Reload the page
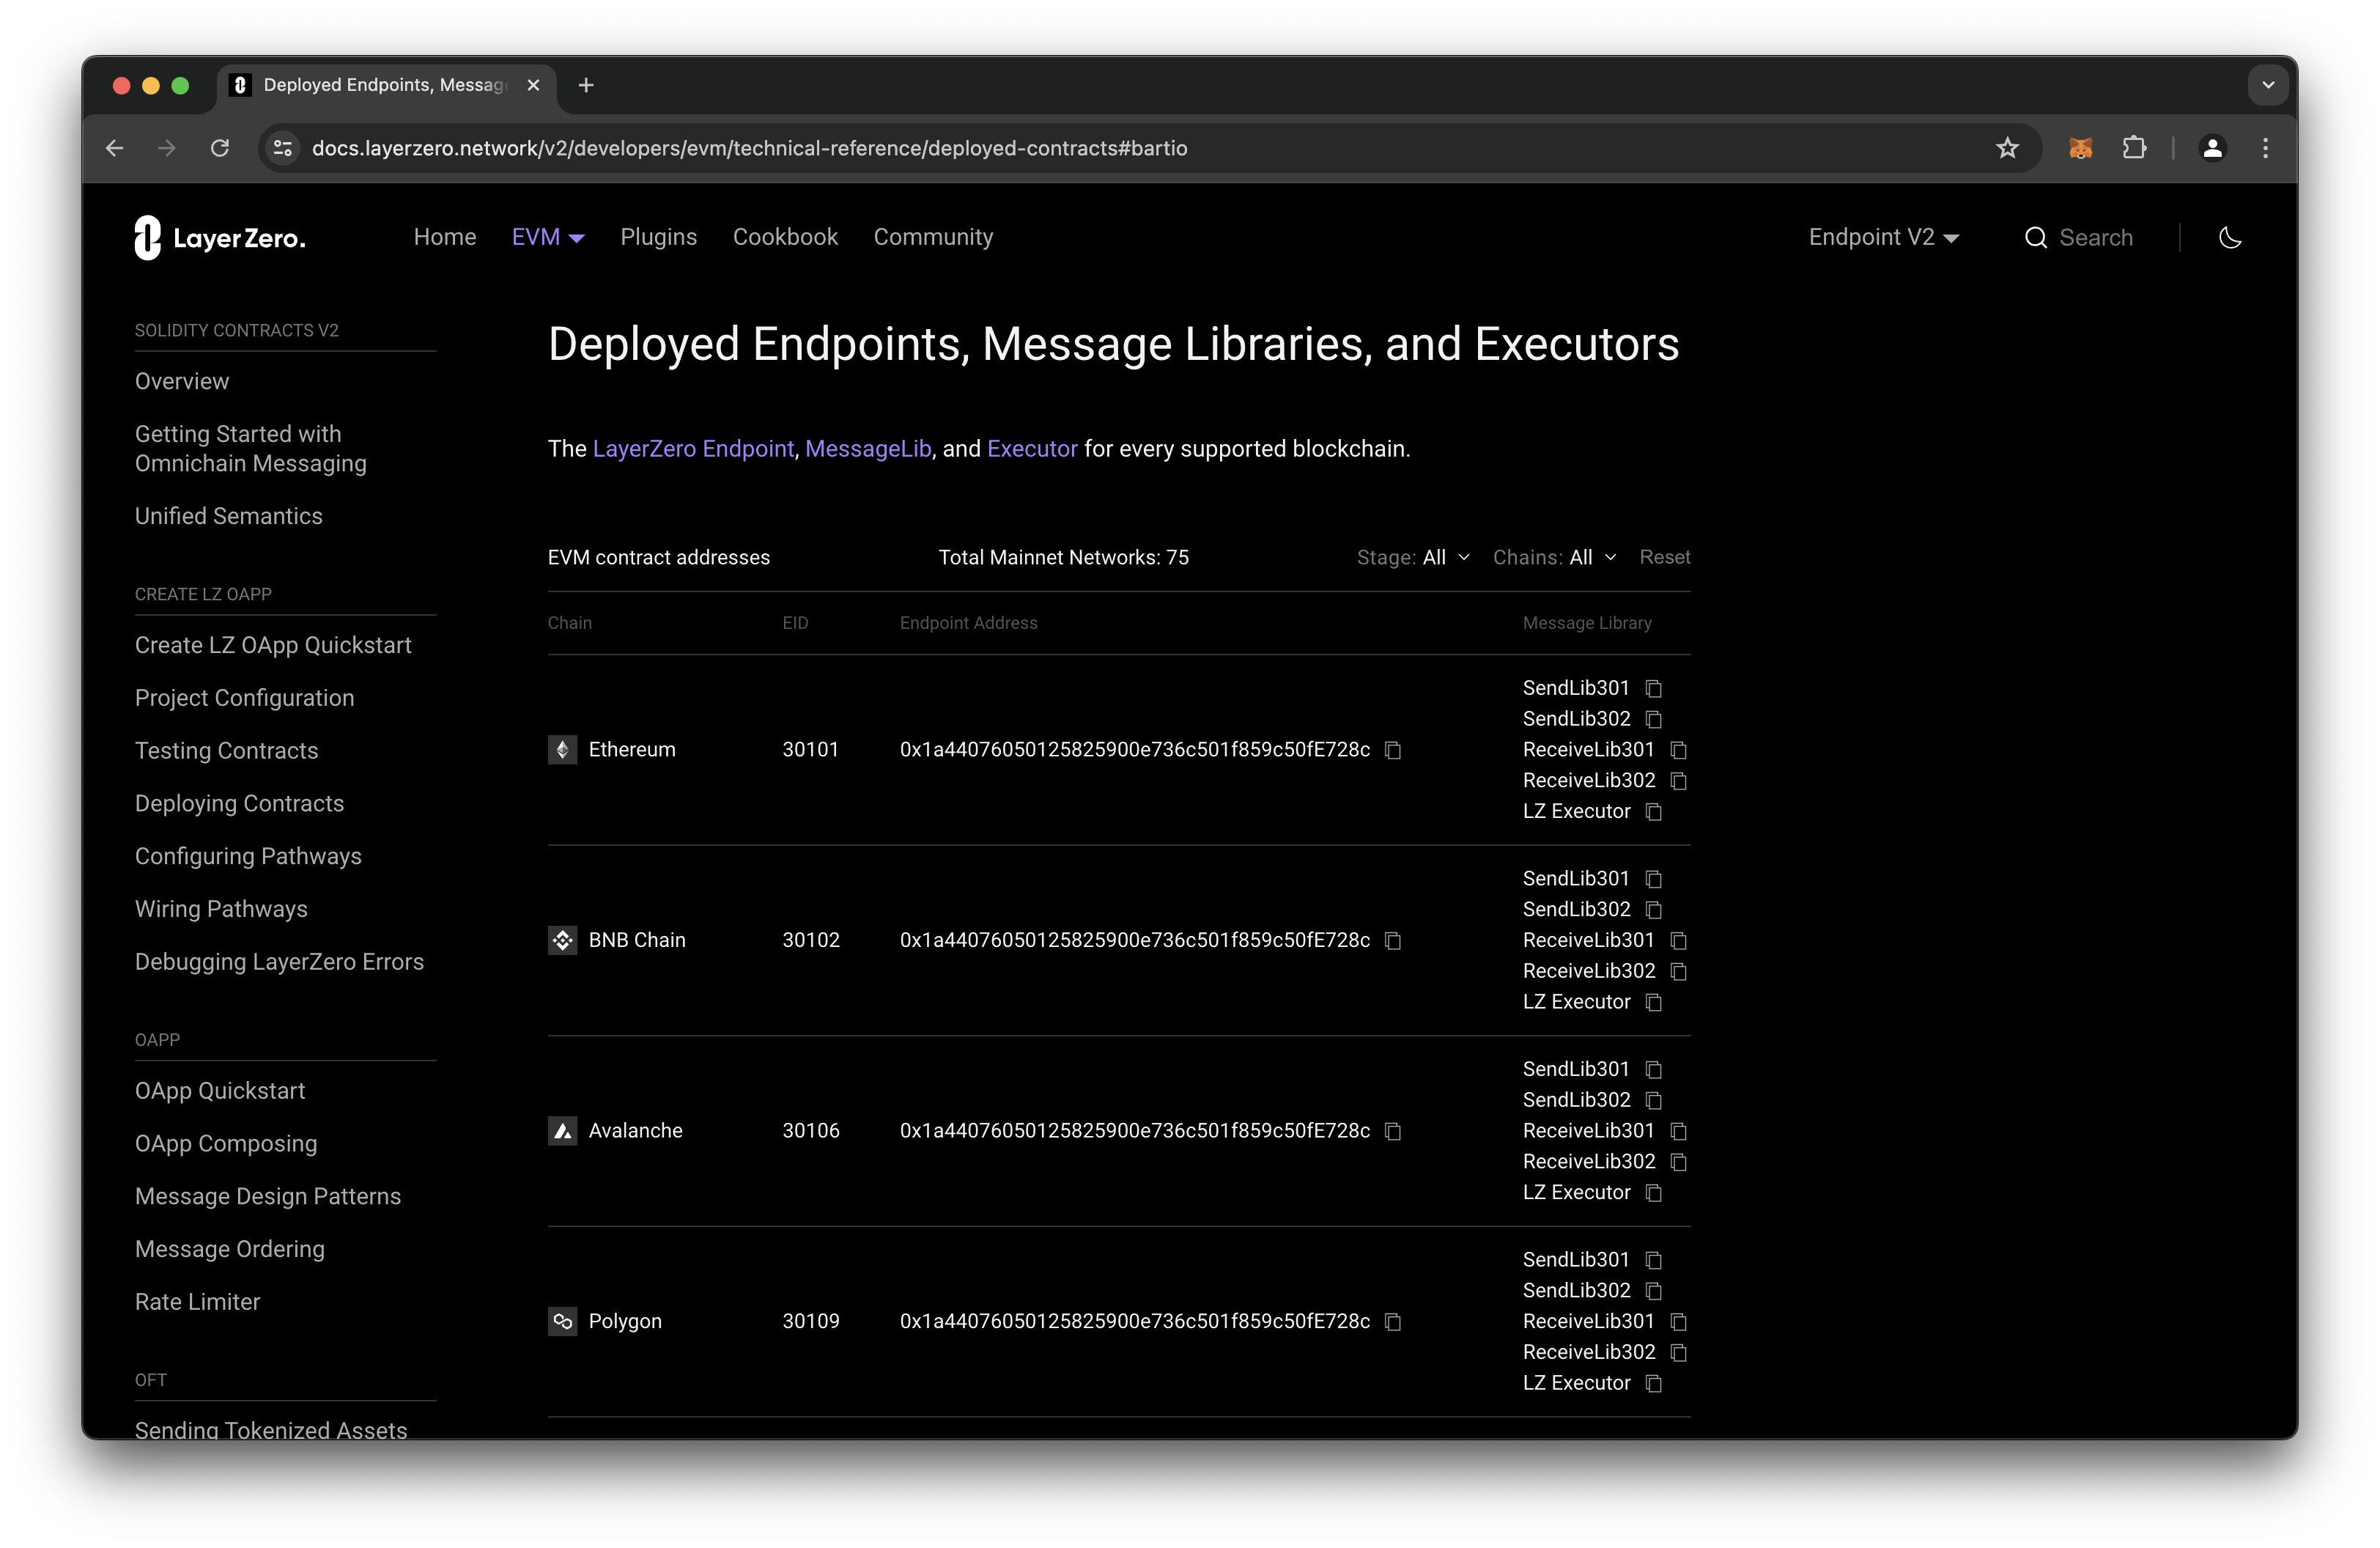 pyautogui.click(x=220, y=148)
